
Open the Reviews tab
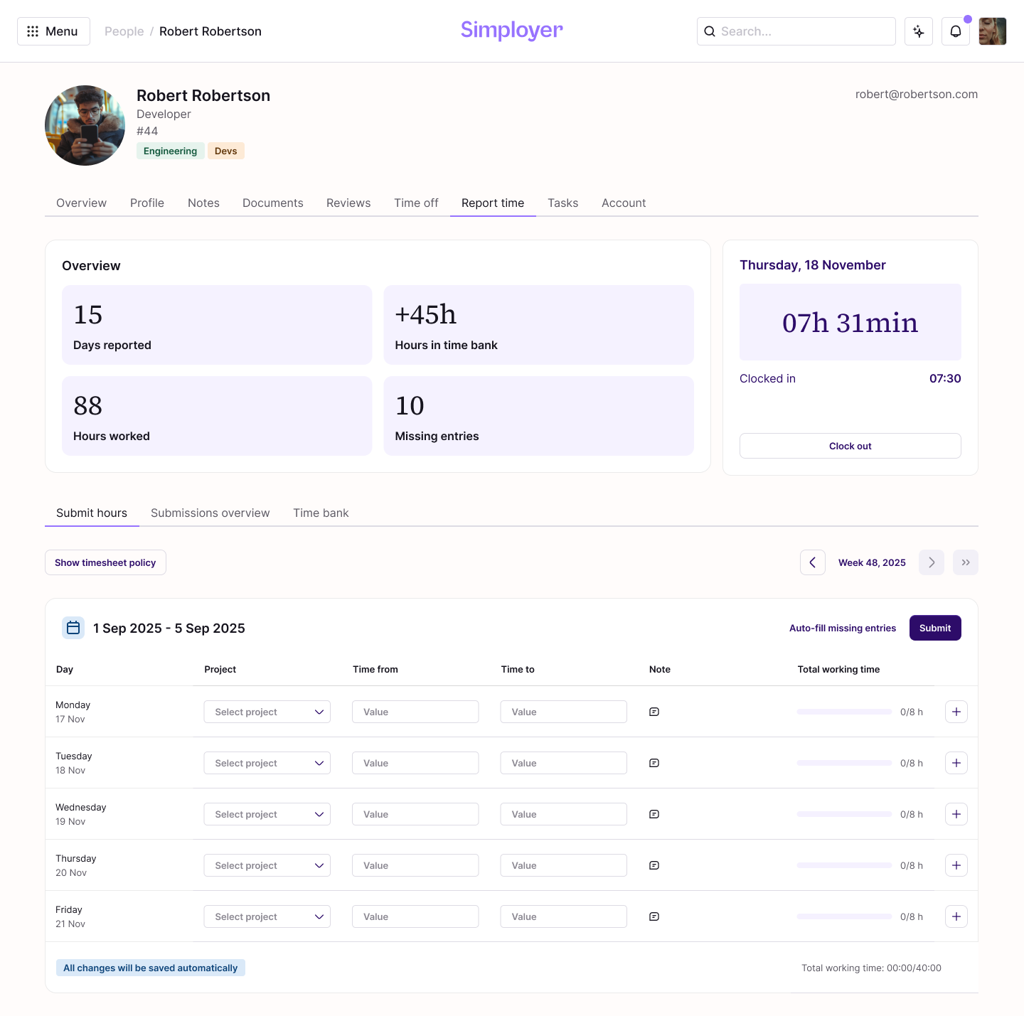[x=348, y=203]
